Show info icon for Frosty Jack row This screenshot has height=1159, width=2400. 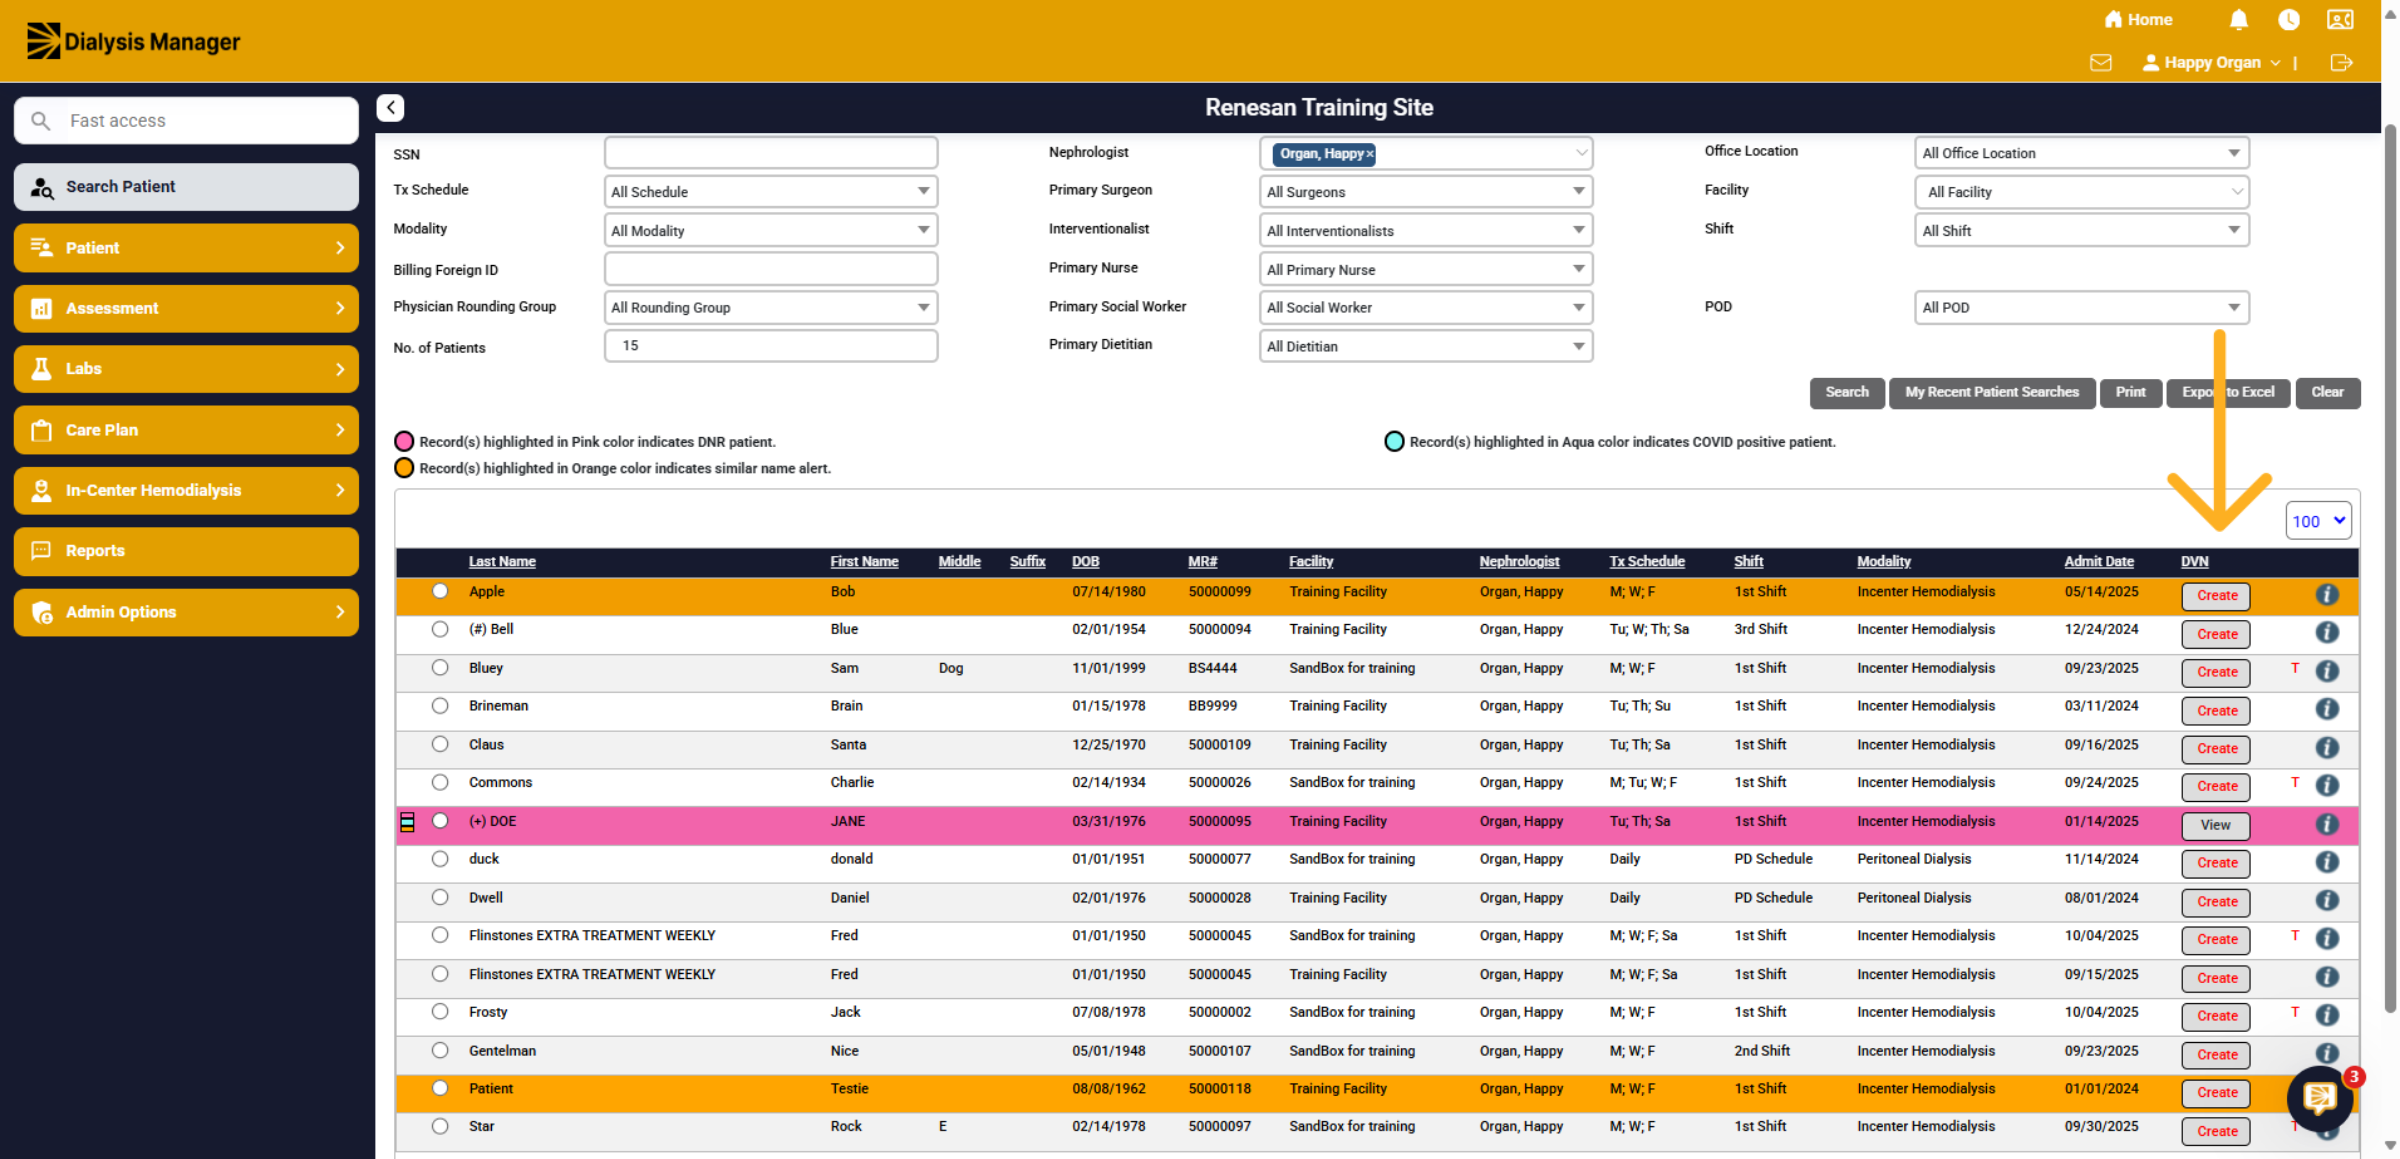pyautogui.click(x=2327, y=1015)
